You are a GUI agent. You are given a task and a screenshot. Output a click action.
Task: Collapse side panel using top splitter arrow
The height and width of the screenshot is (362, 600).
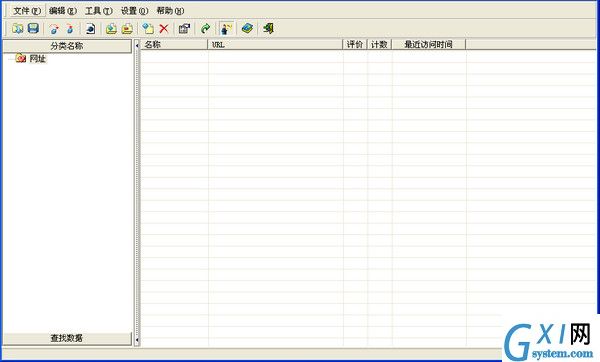coord(137,46)
